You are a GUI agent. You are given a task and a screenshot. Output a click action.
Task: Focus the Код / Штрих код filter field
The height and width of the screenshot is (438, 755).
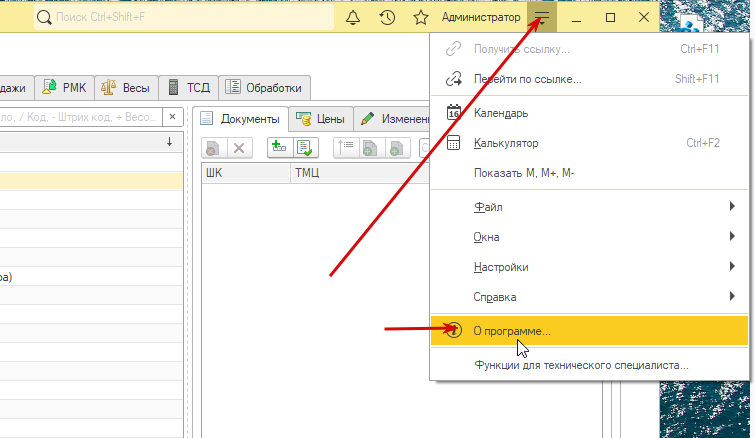point(81,116)
